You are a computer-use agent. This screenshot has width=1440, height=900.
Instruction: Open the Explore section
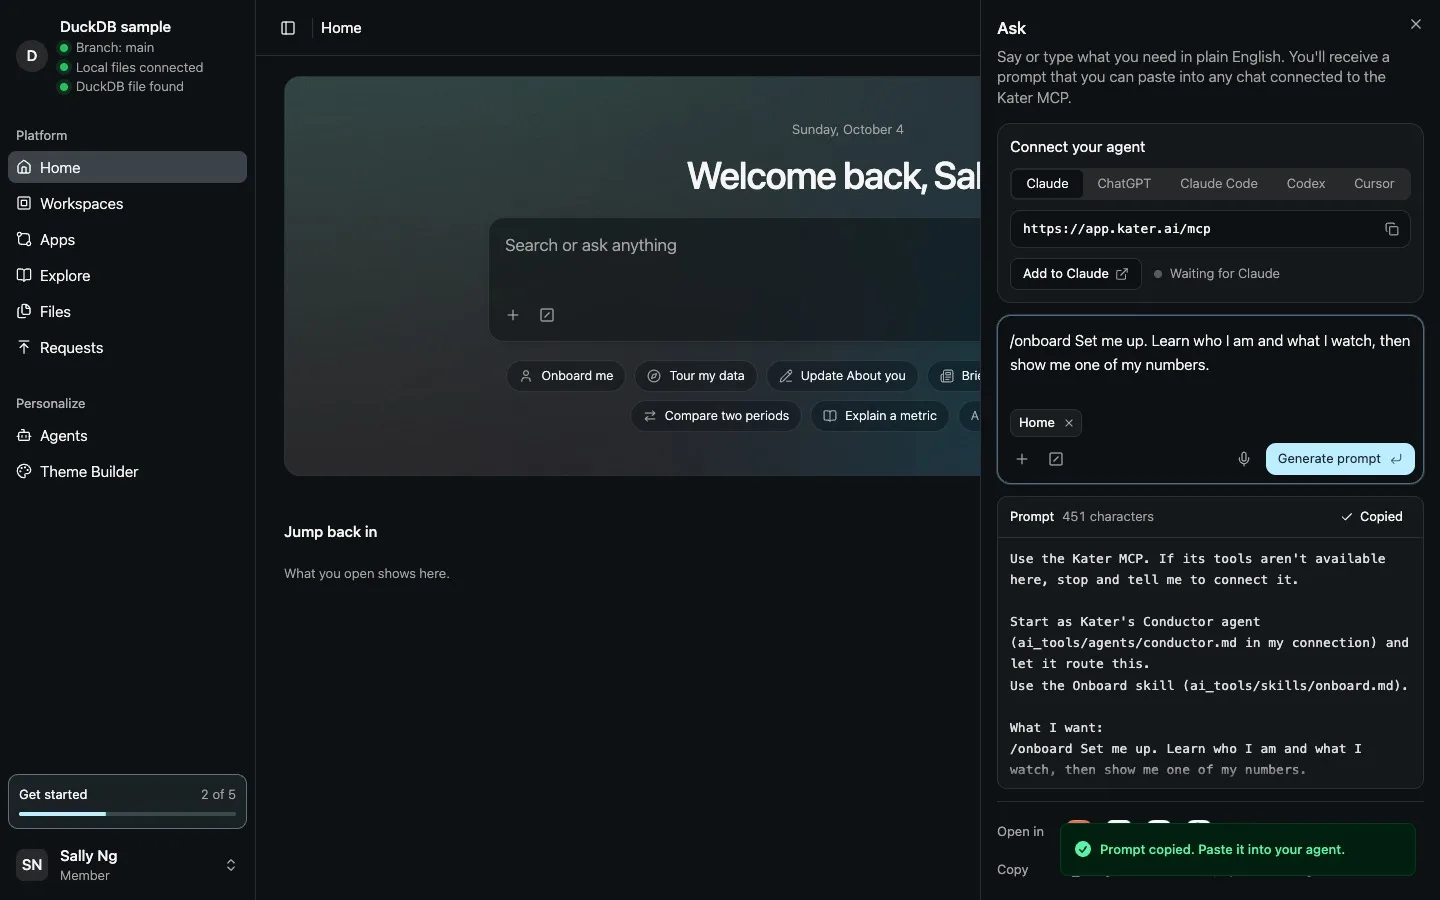[127, 275]
